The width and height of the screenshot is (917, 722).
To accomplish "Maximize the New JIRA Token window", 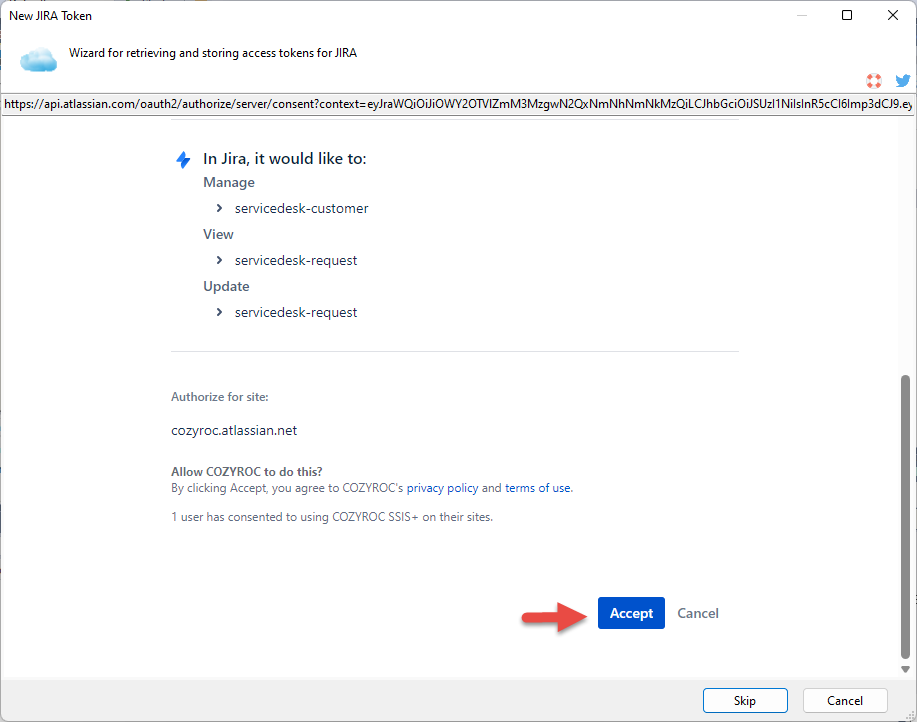I will [x=847, y=15].
